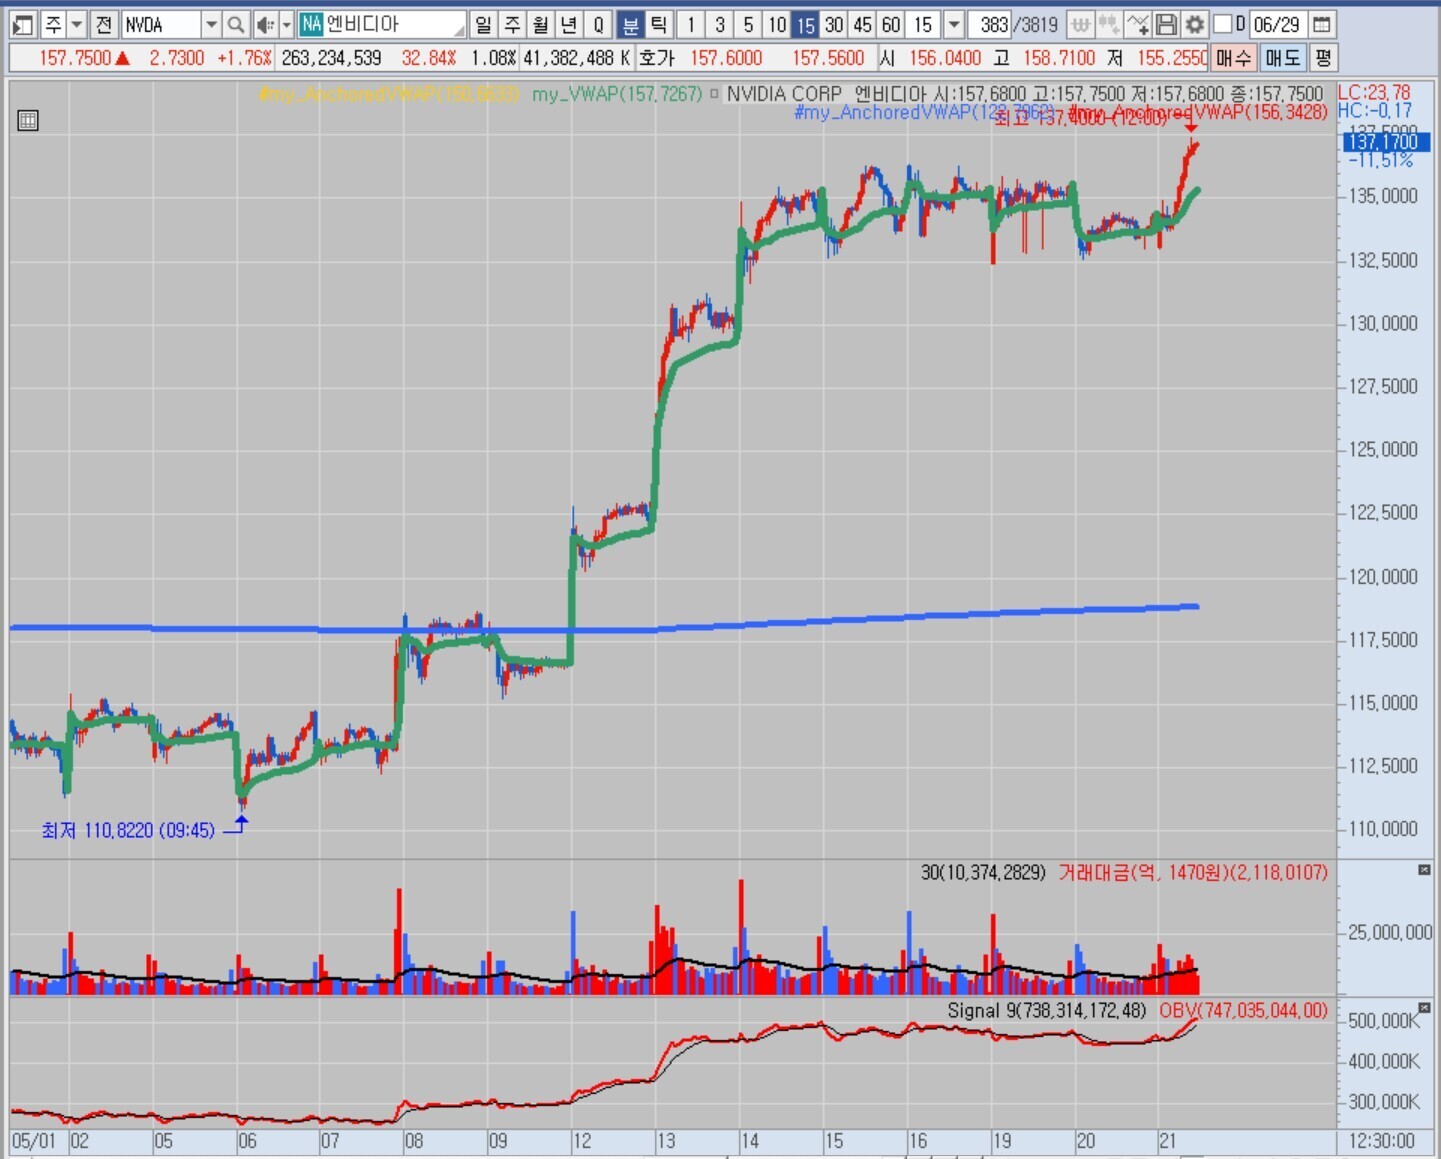Click the blue my_AnchoredVWAP legend label
The image size is (1441, 1159).
(x=924, y=112)
